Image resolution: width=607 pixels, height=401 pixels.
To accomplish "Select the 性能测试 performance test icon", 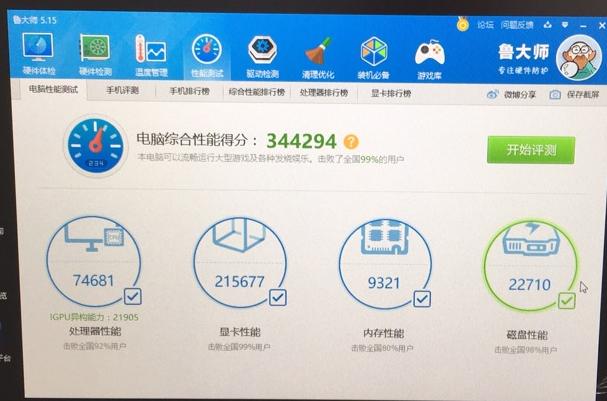I will coord(207,56).
